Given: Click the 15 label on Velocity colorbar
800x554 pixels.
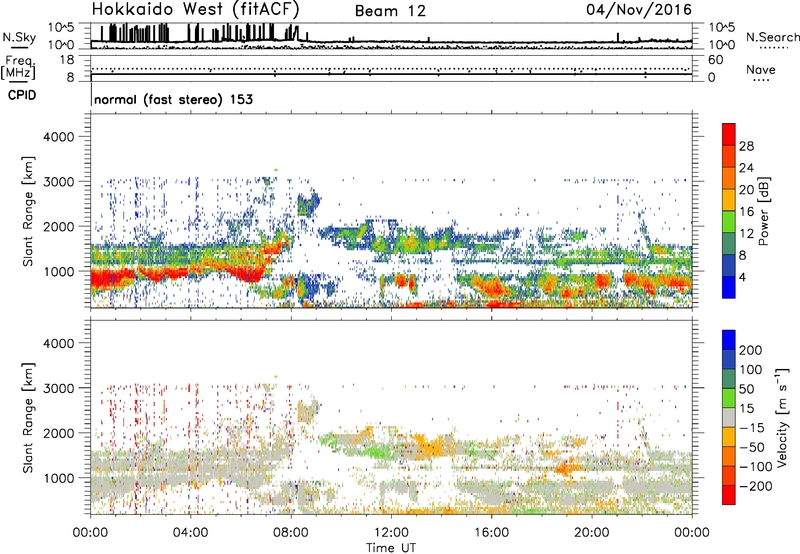Looking at the screenshot, I should point(746,408).
